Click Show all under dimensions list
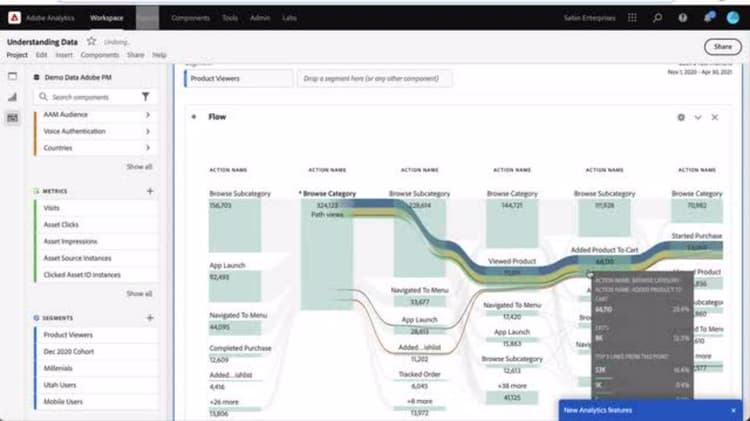 [x=139, y=166]
